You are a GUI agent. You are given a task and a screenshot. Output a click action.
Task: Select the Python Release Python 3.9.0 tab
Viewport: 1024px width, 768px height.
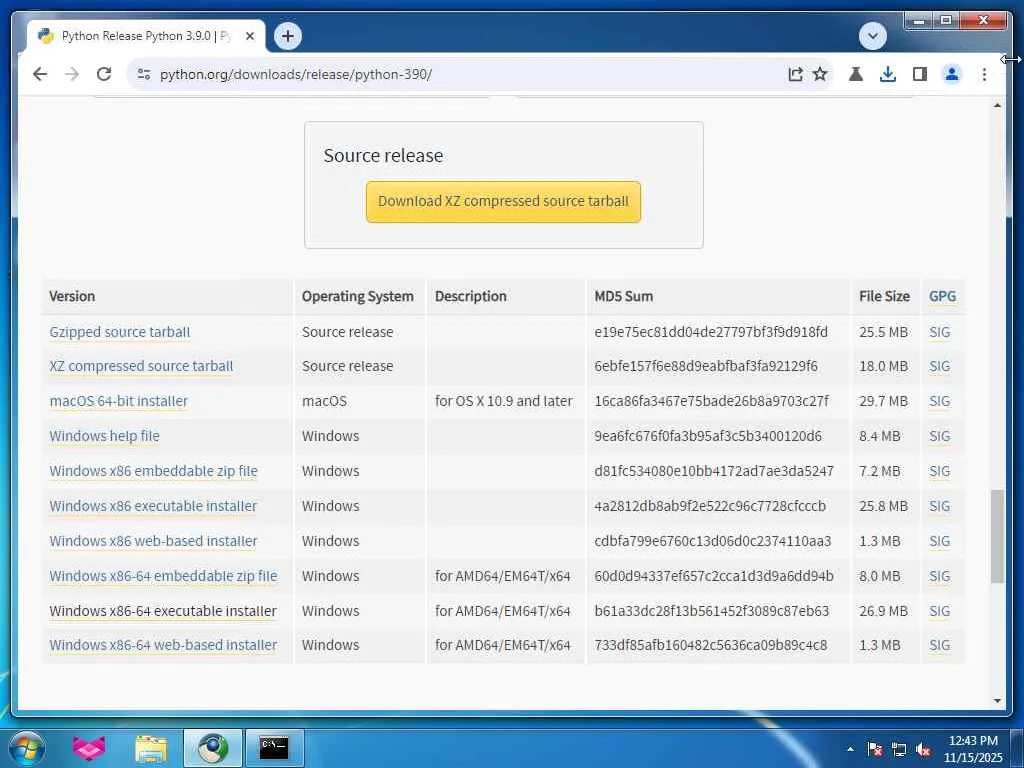click(x=146, y=36)
